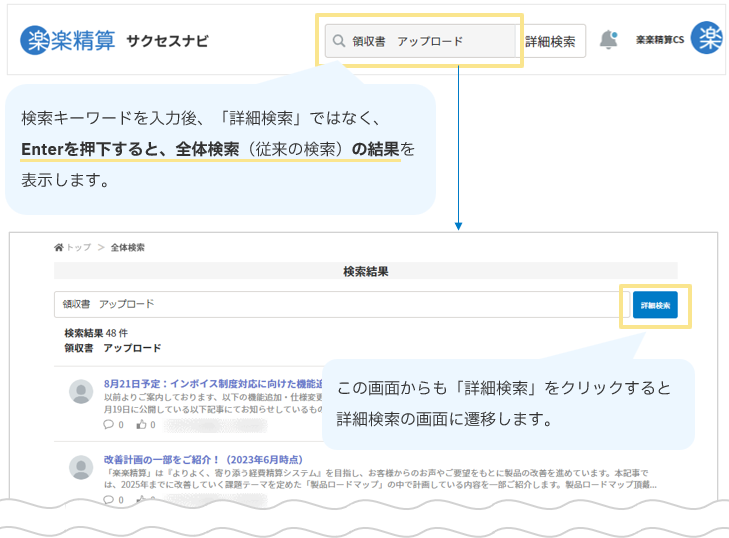729x538 pixels.
Task: Click the author avatar of the 改善計画 post
Action: (81, 467)
